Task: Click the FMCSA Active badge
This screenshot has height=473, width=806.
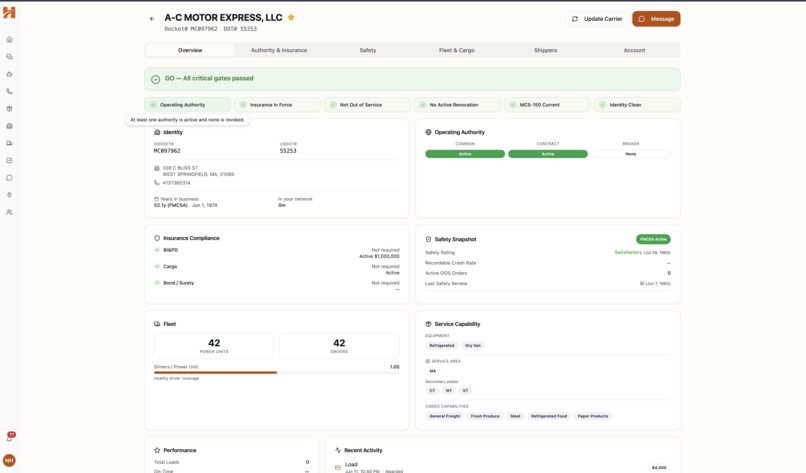Action: tap(653, 239)
